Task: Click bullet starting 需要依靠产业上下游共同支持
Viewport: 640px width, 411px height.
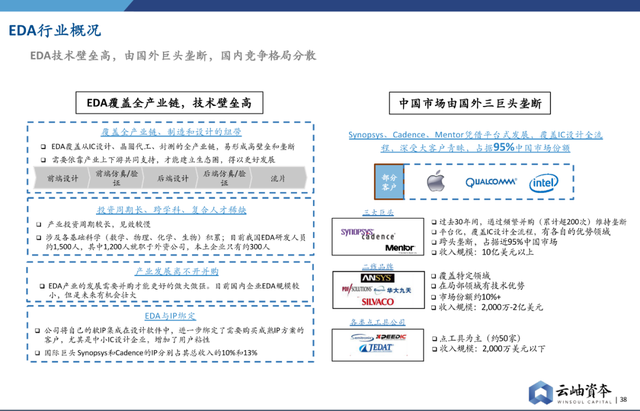Action: [163, 160]
